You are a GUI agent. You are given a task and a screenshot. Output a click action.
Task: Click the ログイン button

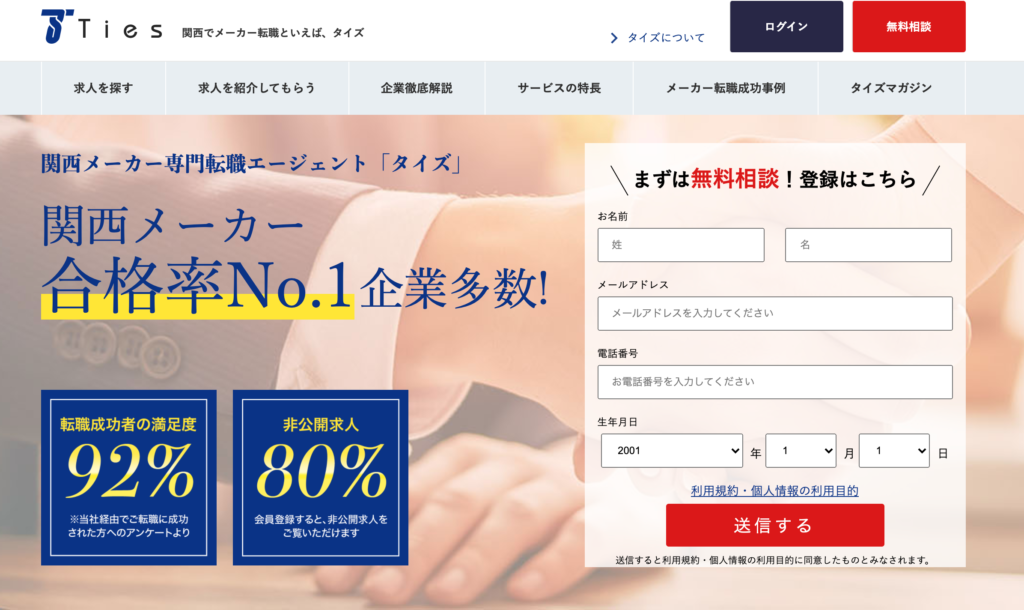(786, 26)
